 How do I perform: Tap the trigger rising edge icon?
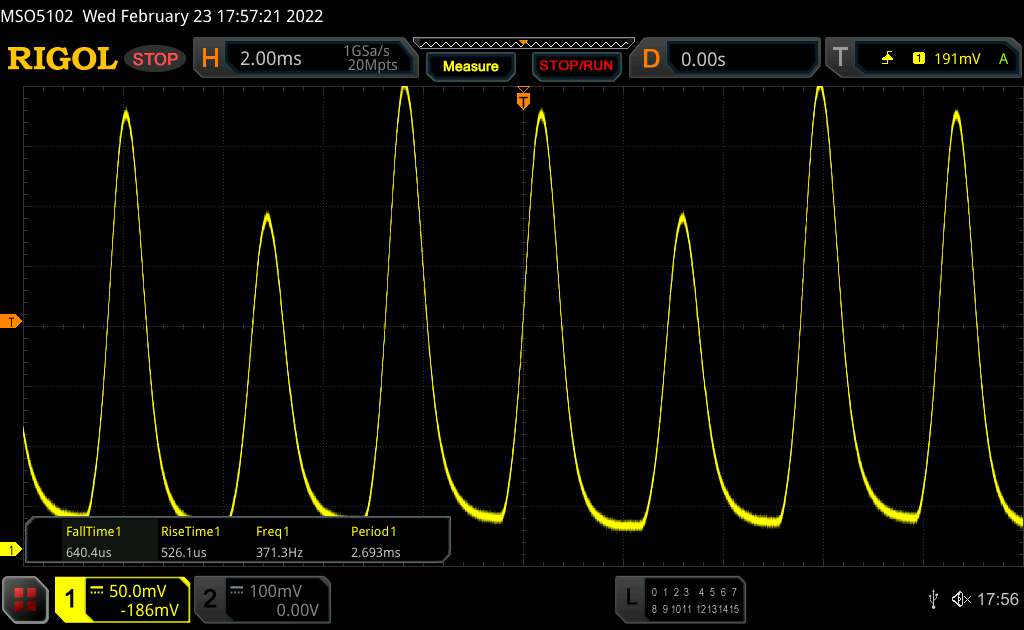coord(887,59)
